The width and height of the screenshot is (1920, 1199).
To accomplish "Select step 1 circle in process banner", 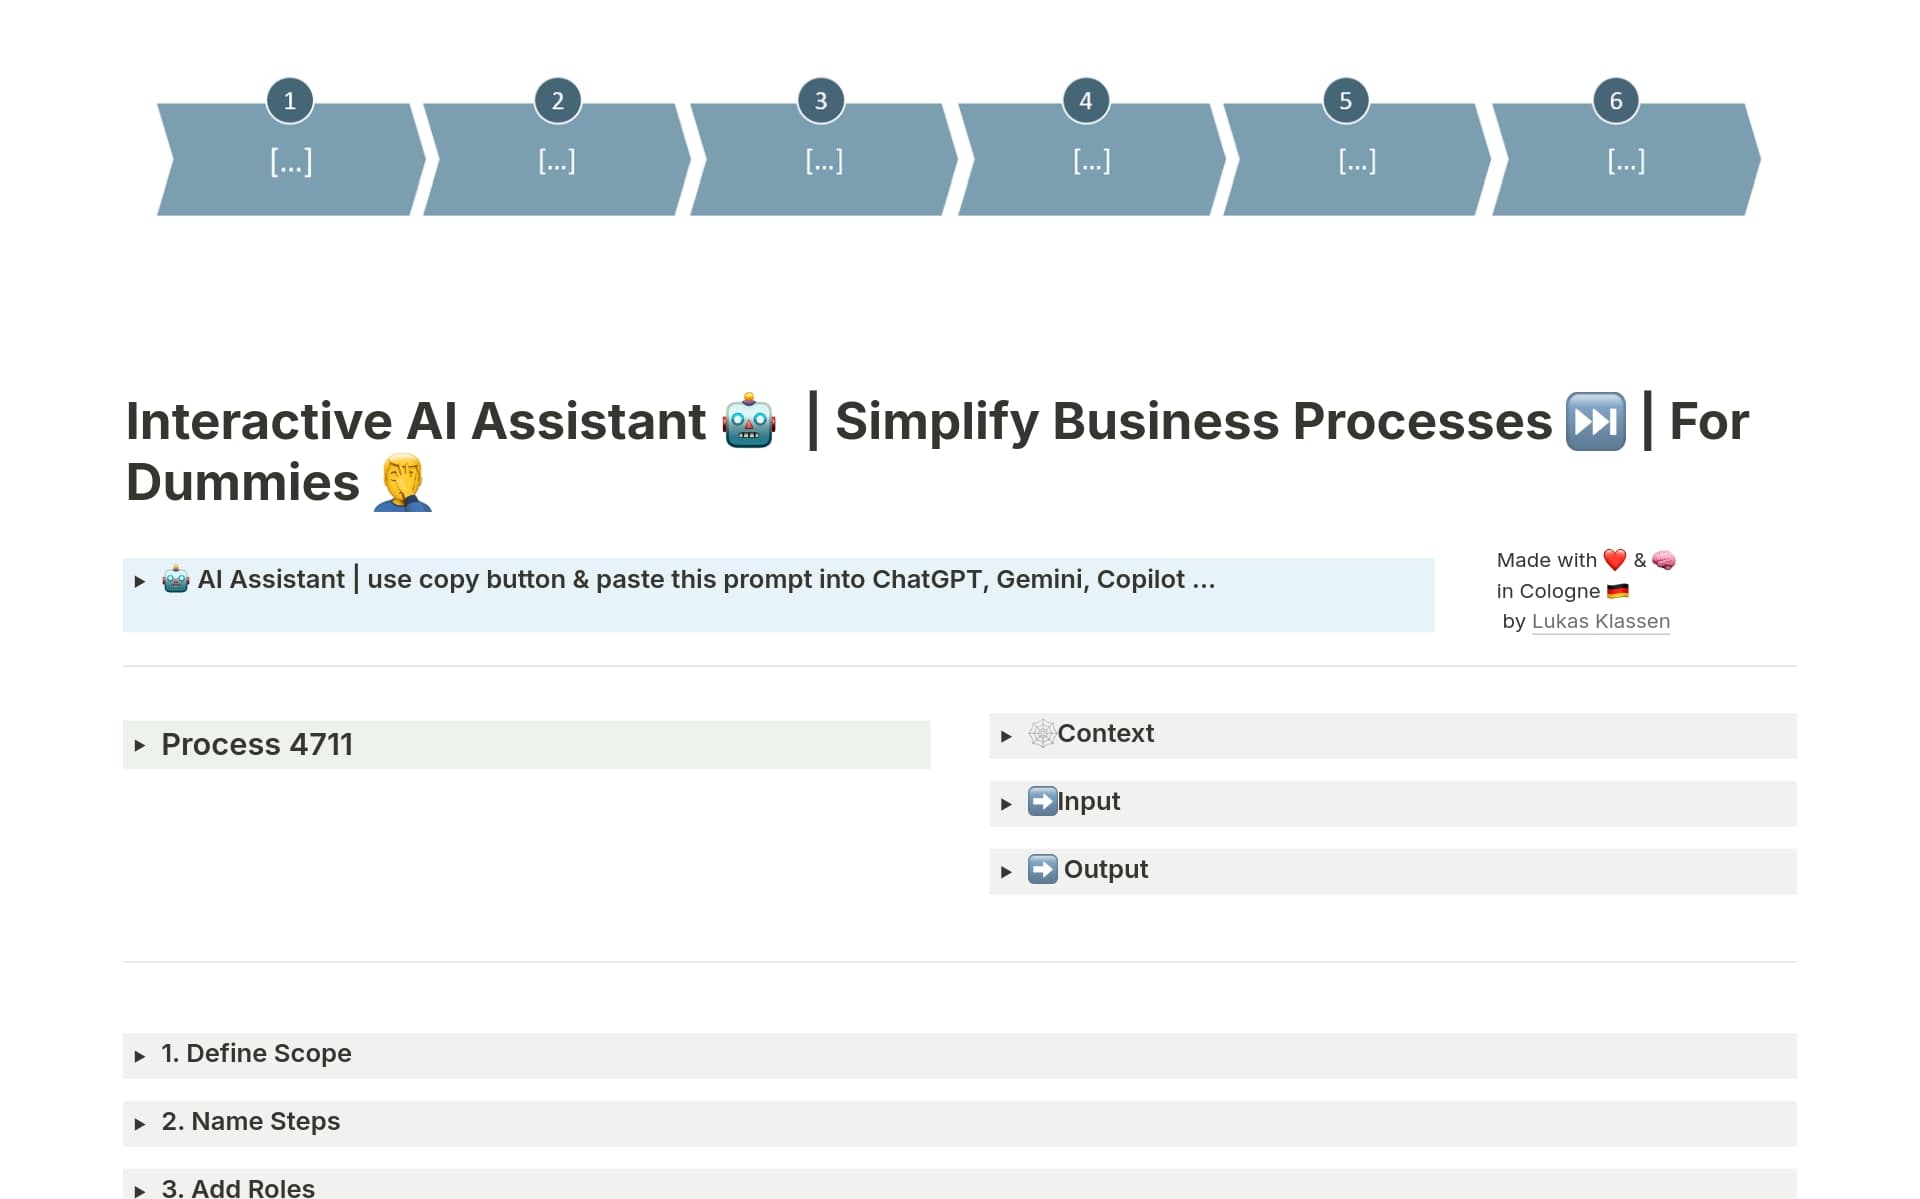I will tap(290, 101).
